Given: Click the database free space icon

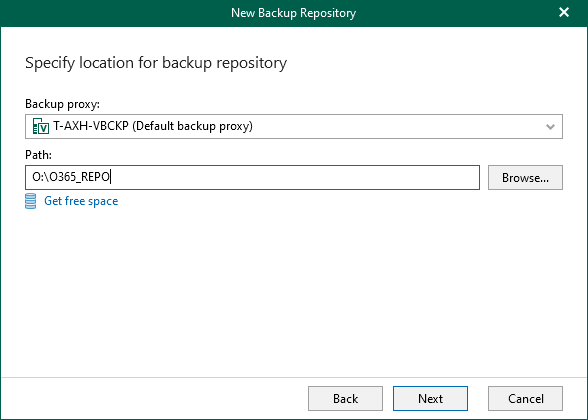Looking at the screenshot, I should tap(31, 201).
